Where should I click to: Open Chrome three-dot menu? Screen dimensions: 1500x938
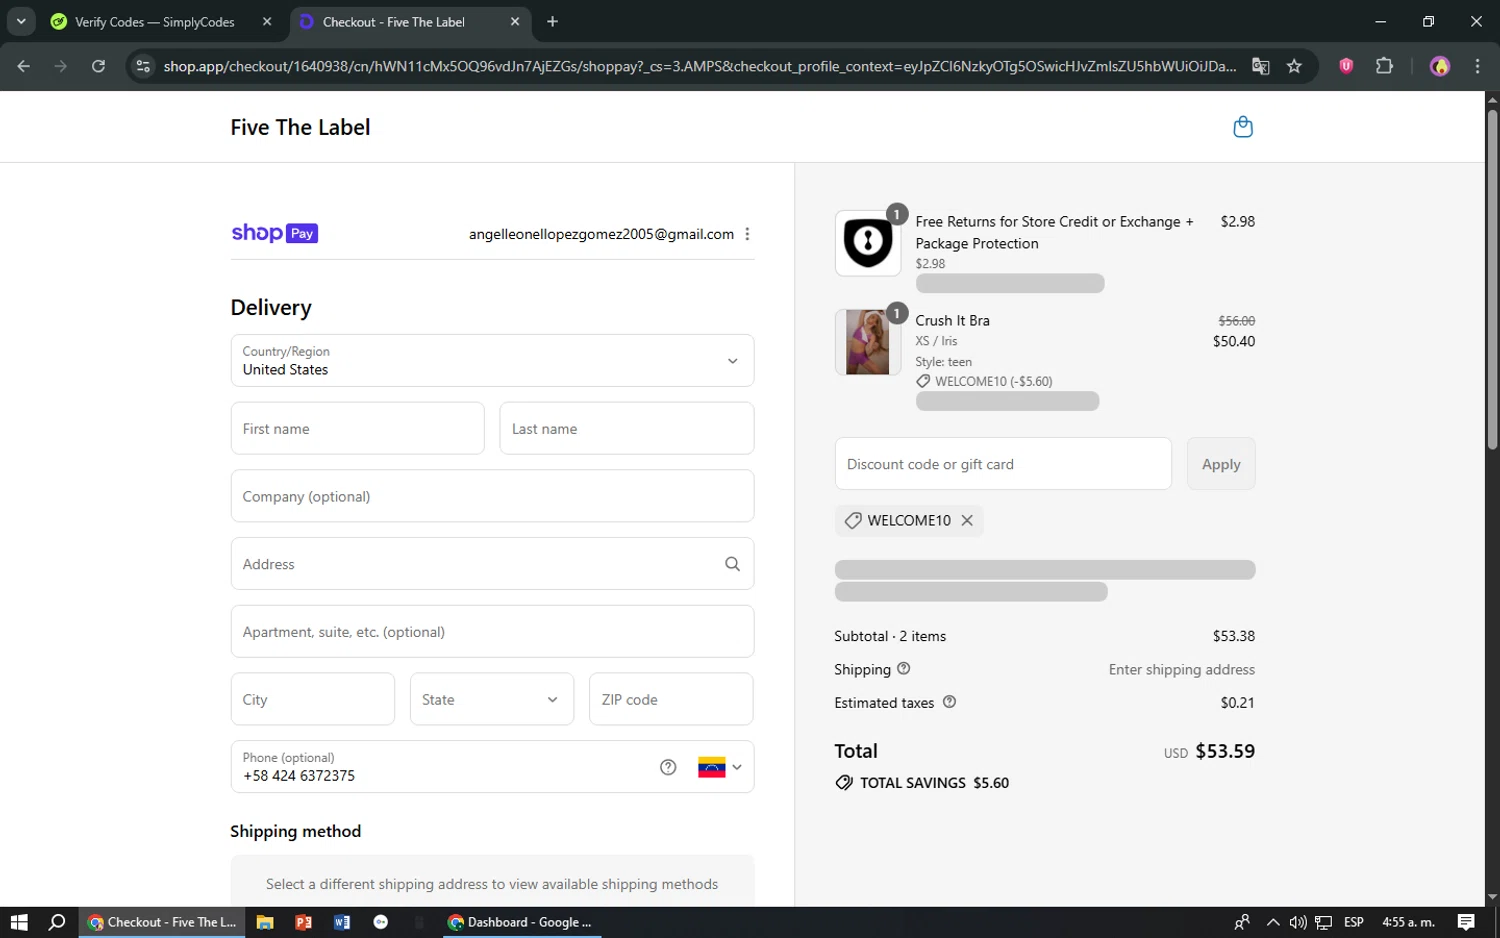(x=1477, y=66)
